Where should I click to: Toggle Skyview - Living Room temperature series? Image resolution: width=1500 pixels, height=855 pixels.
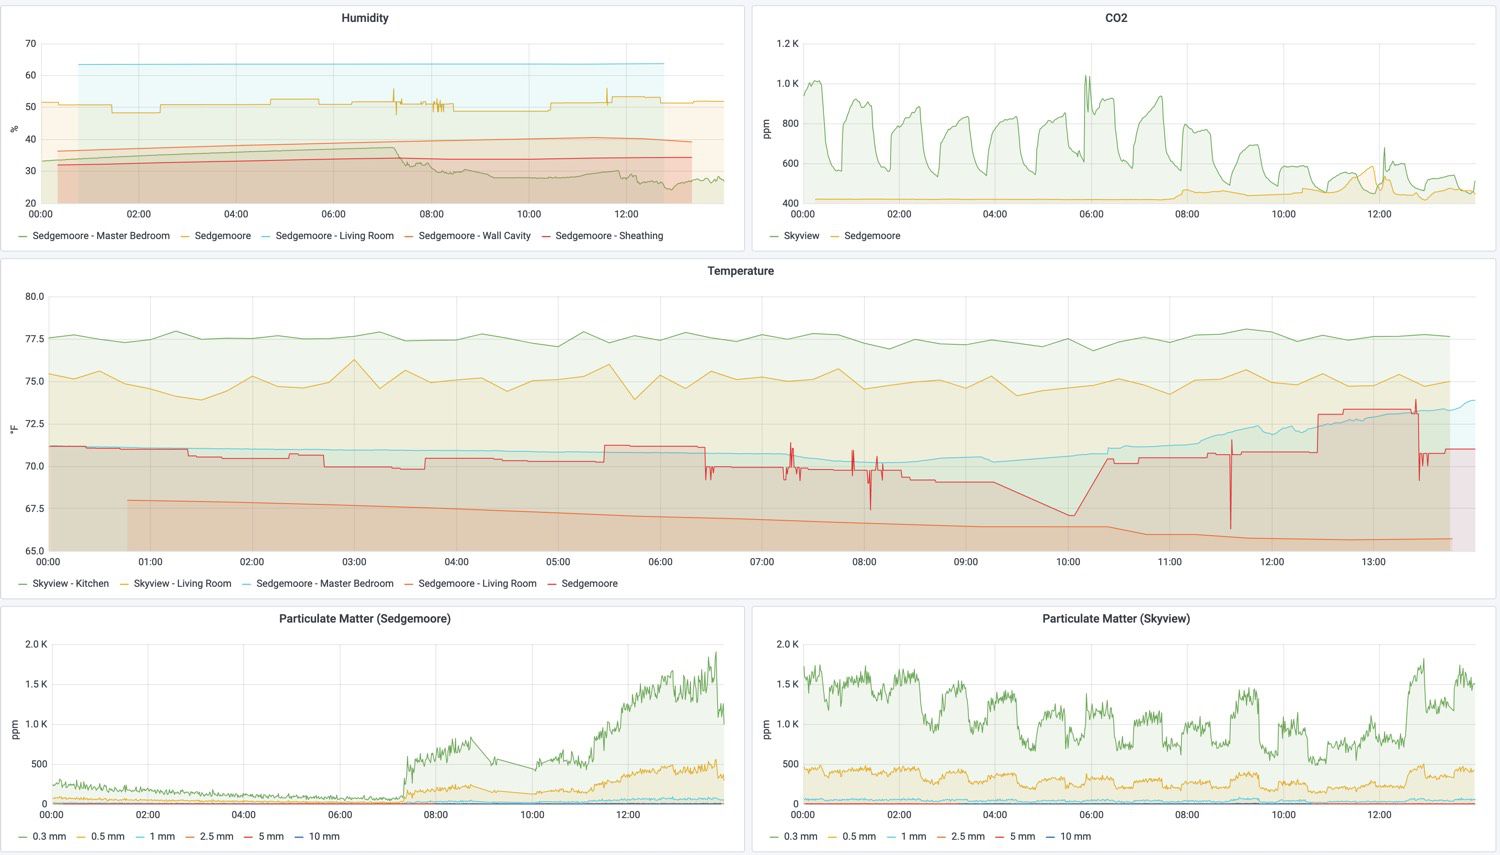tap(182, 584)
